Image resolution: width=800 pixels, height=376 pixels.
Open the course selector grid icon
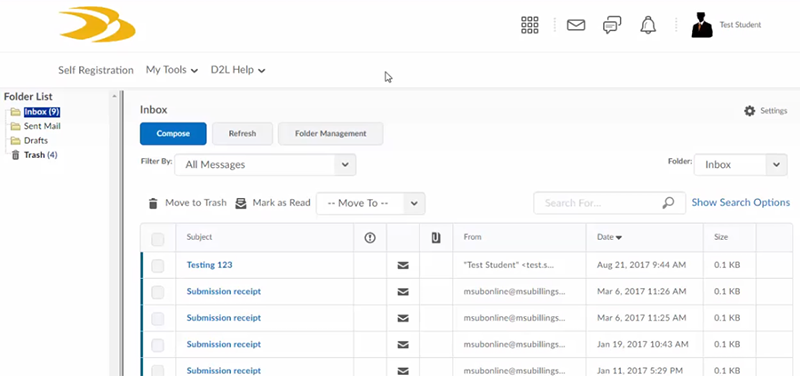click(530, 25)
